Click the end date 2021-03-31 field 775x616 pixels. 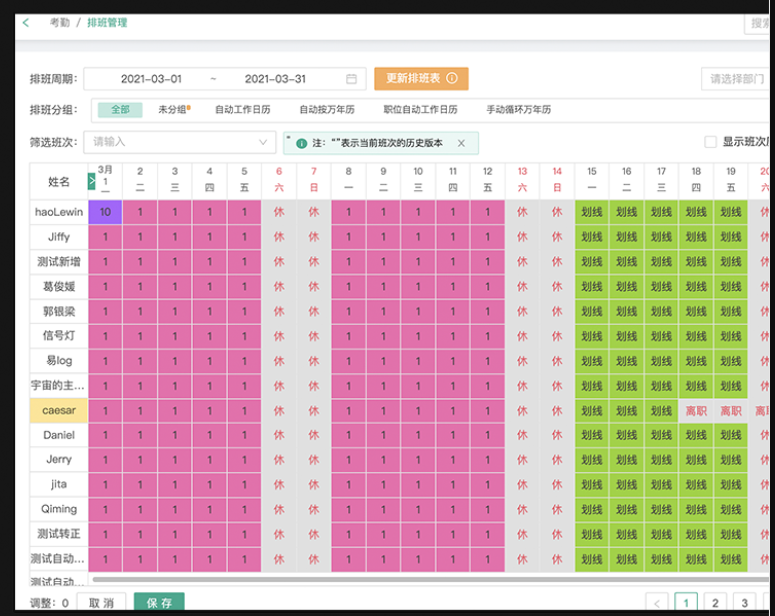click(275, 79)
